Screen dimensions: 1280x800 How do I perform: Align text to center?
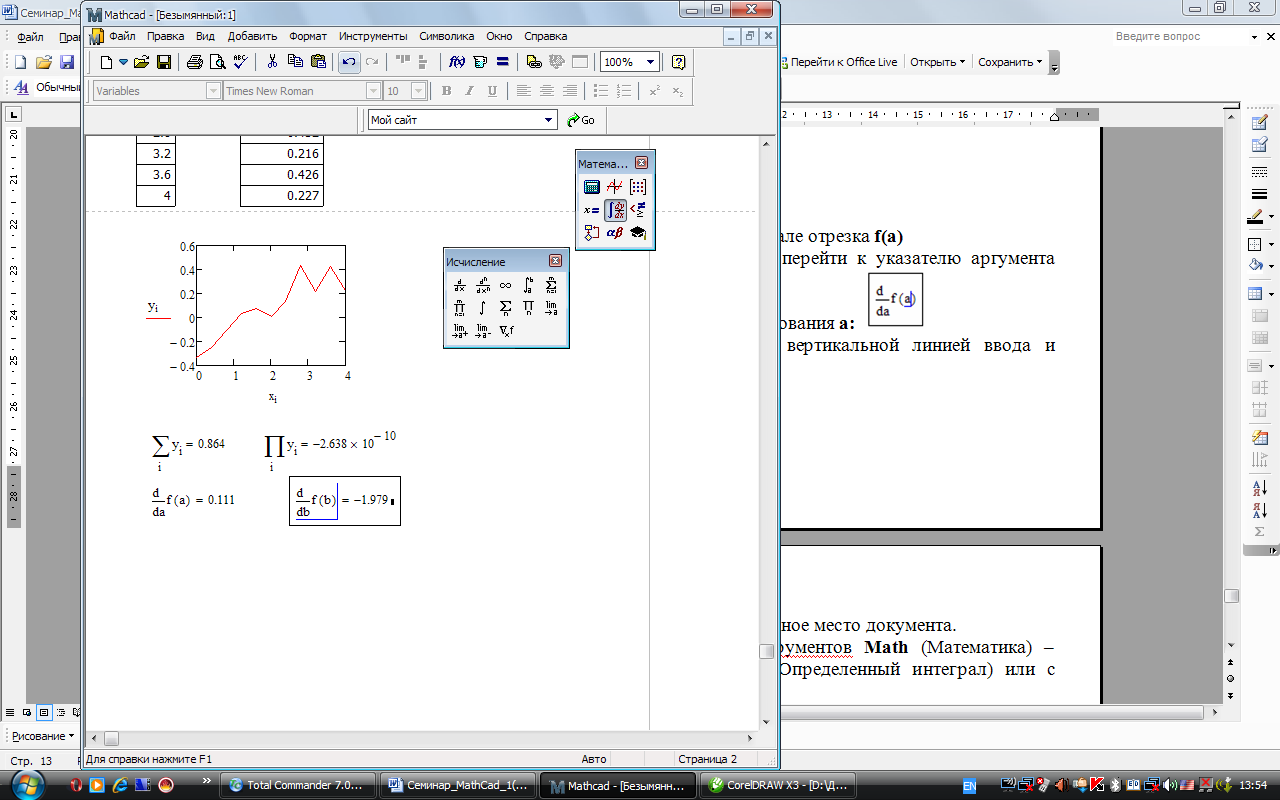[547, 91]
